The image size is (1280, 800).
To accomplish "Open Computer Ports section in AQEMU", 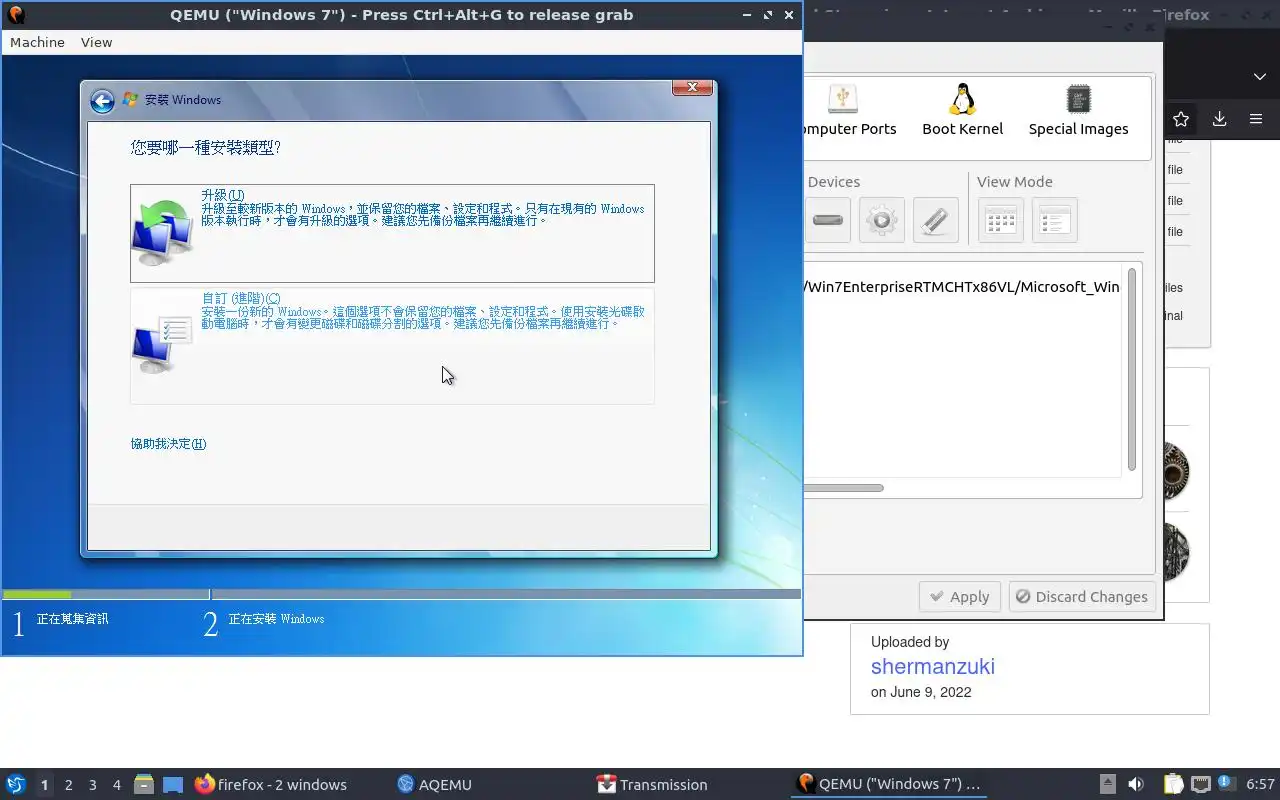I will 850,110.
